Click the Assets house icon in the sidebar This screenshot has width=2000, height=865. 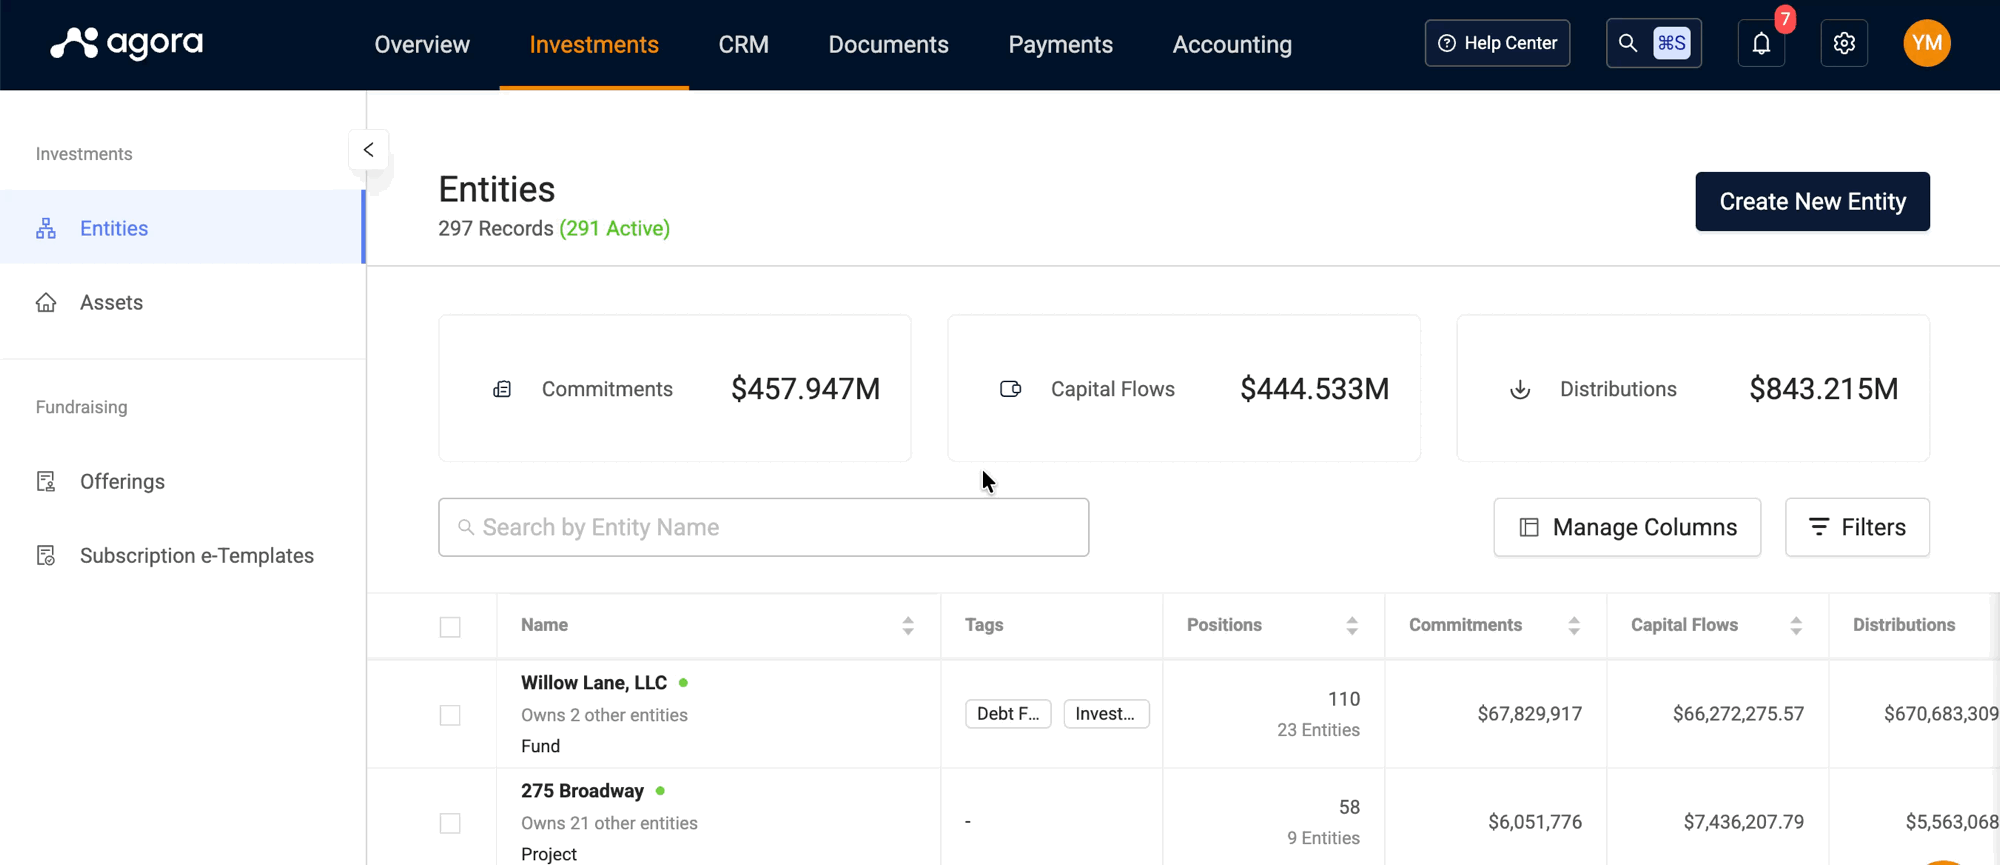tap(46, 302)
